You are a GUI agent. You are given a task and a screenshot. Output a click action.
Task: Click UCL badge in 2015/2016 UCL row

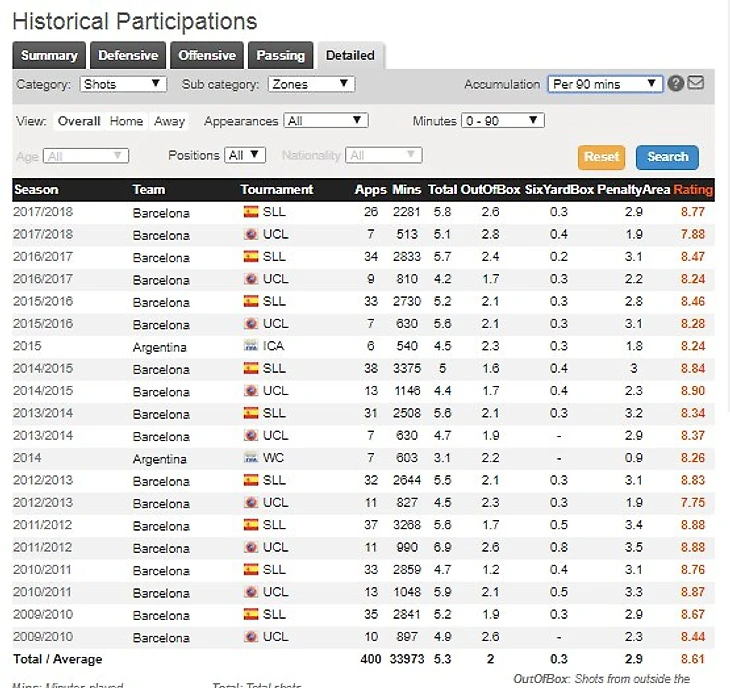(250, 324)
